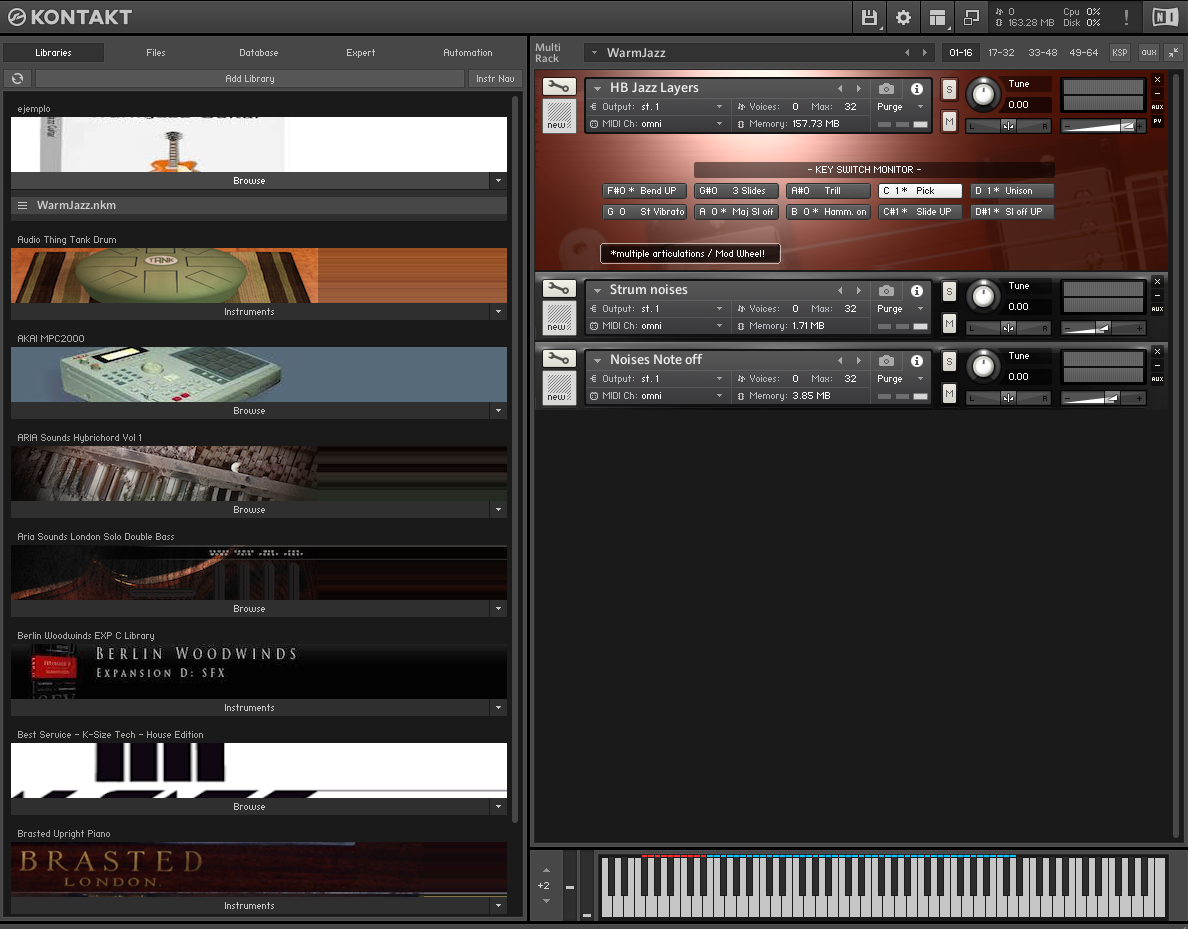The image size is (1188, 929).
Task: Select rack page 17-32
Action: coord(1001,52)
